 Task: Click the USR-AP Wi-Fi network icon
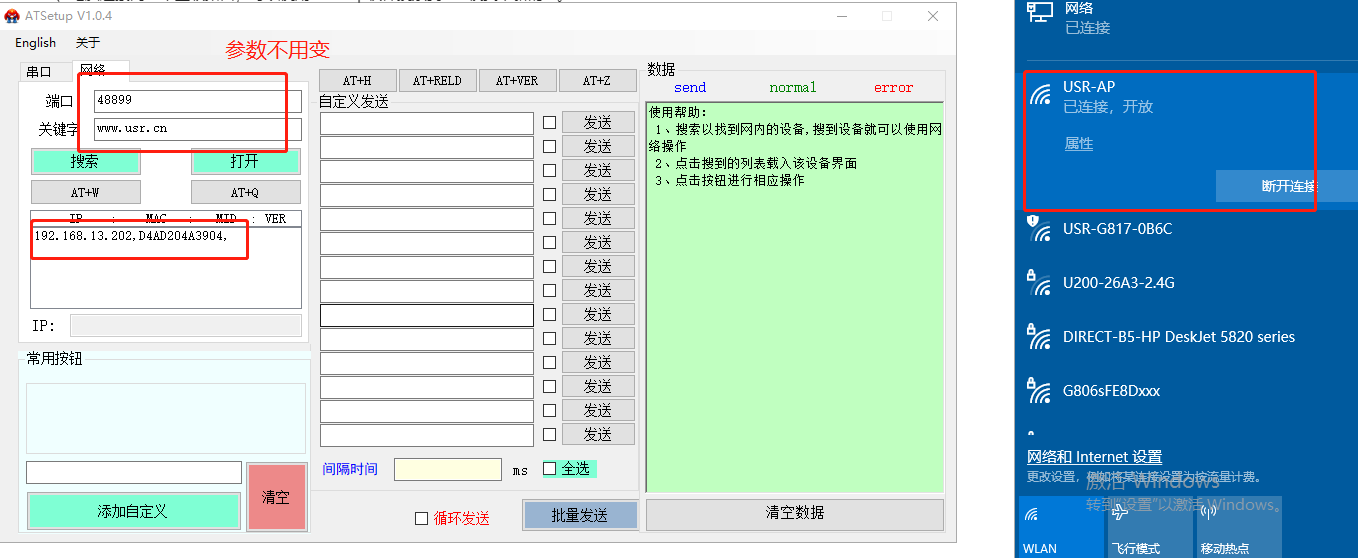click(1041, 94)
